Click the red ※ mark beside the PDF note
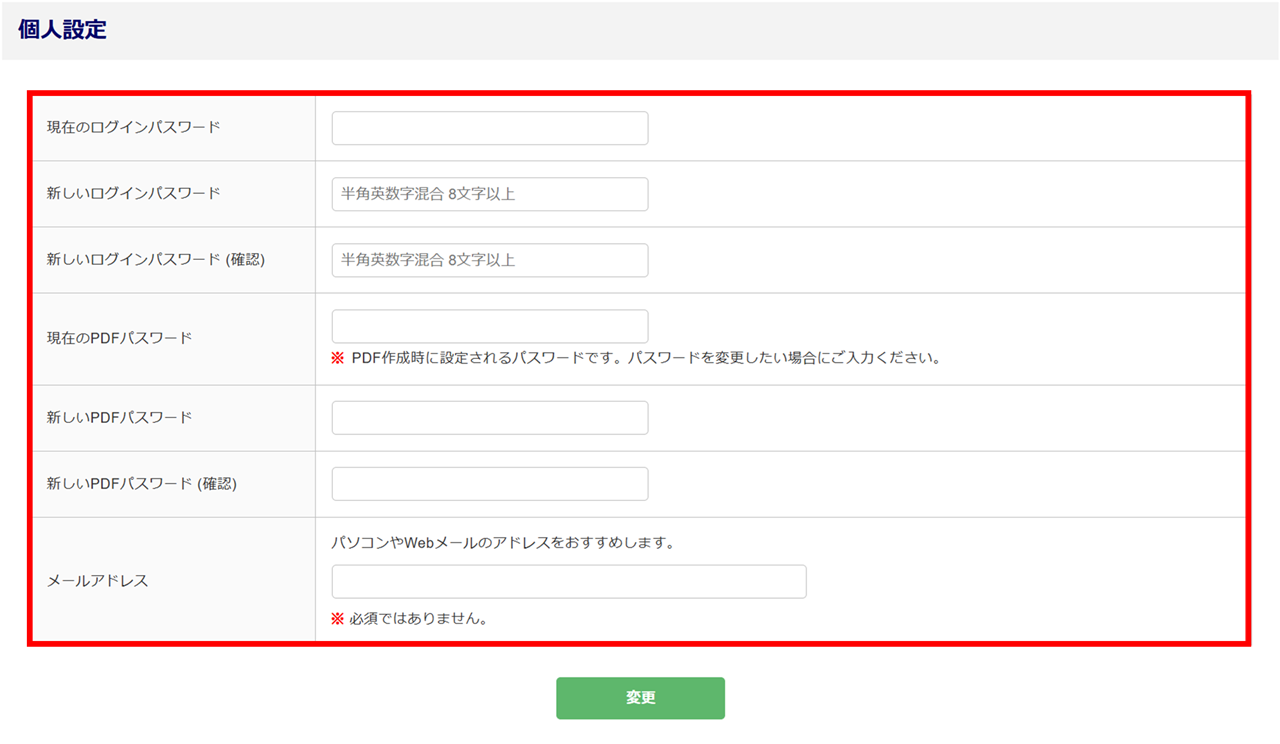 point(337,358)
